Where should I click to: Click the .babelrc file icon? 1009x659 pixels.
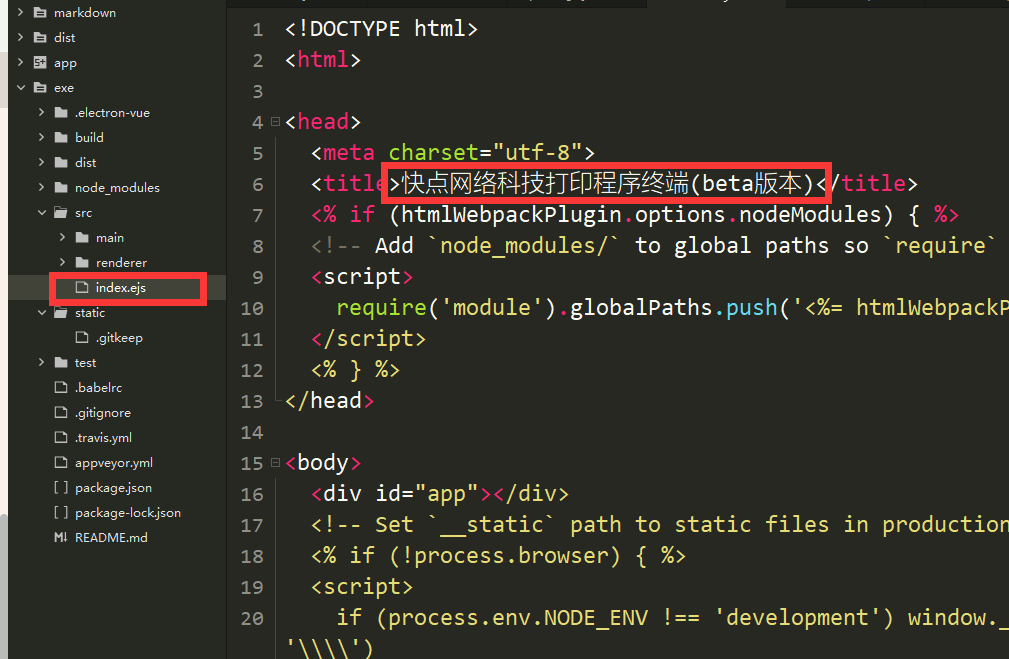coord(61,387)
